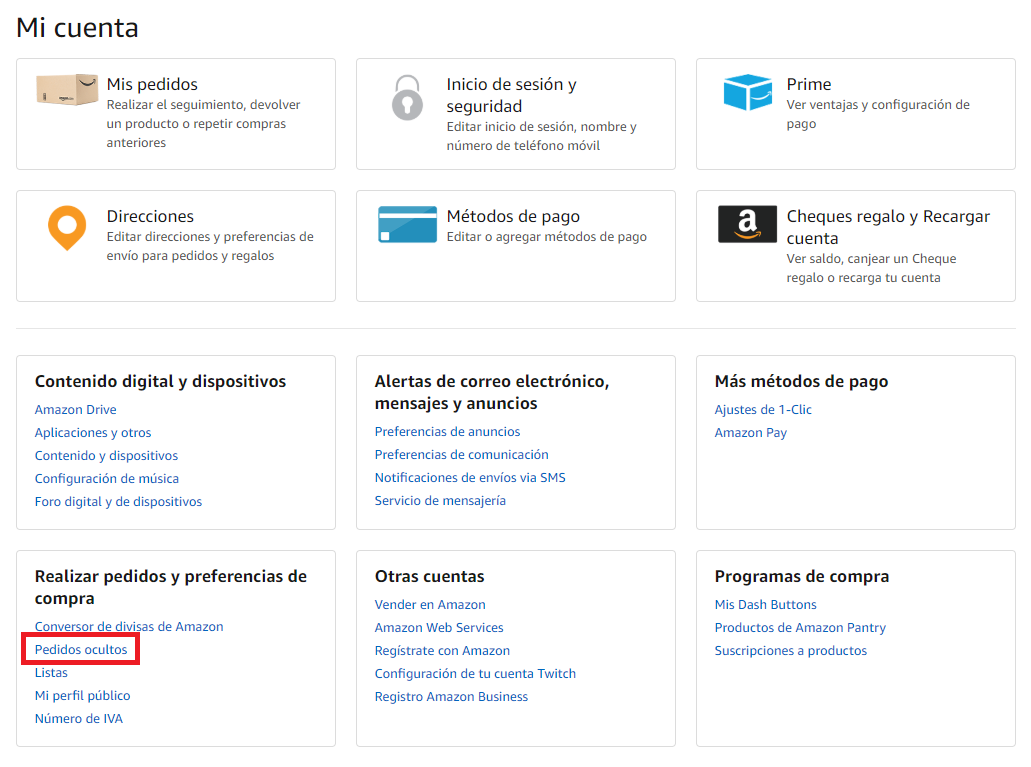Open Amazon Web Services link
The image size is (1031, 767).
(x=439, y=628)
